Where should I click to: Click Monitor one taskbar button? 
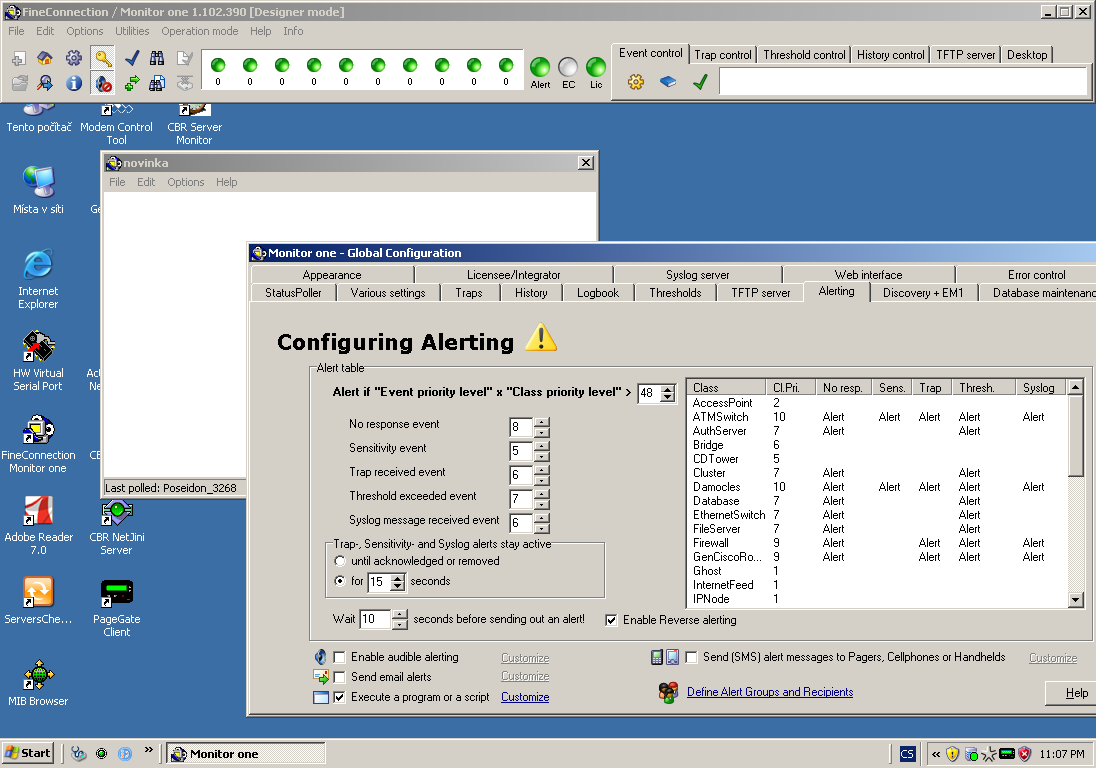click(x=245, y=753)
